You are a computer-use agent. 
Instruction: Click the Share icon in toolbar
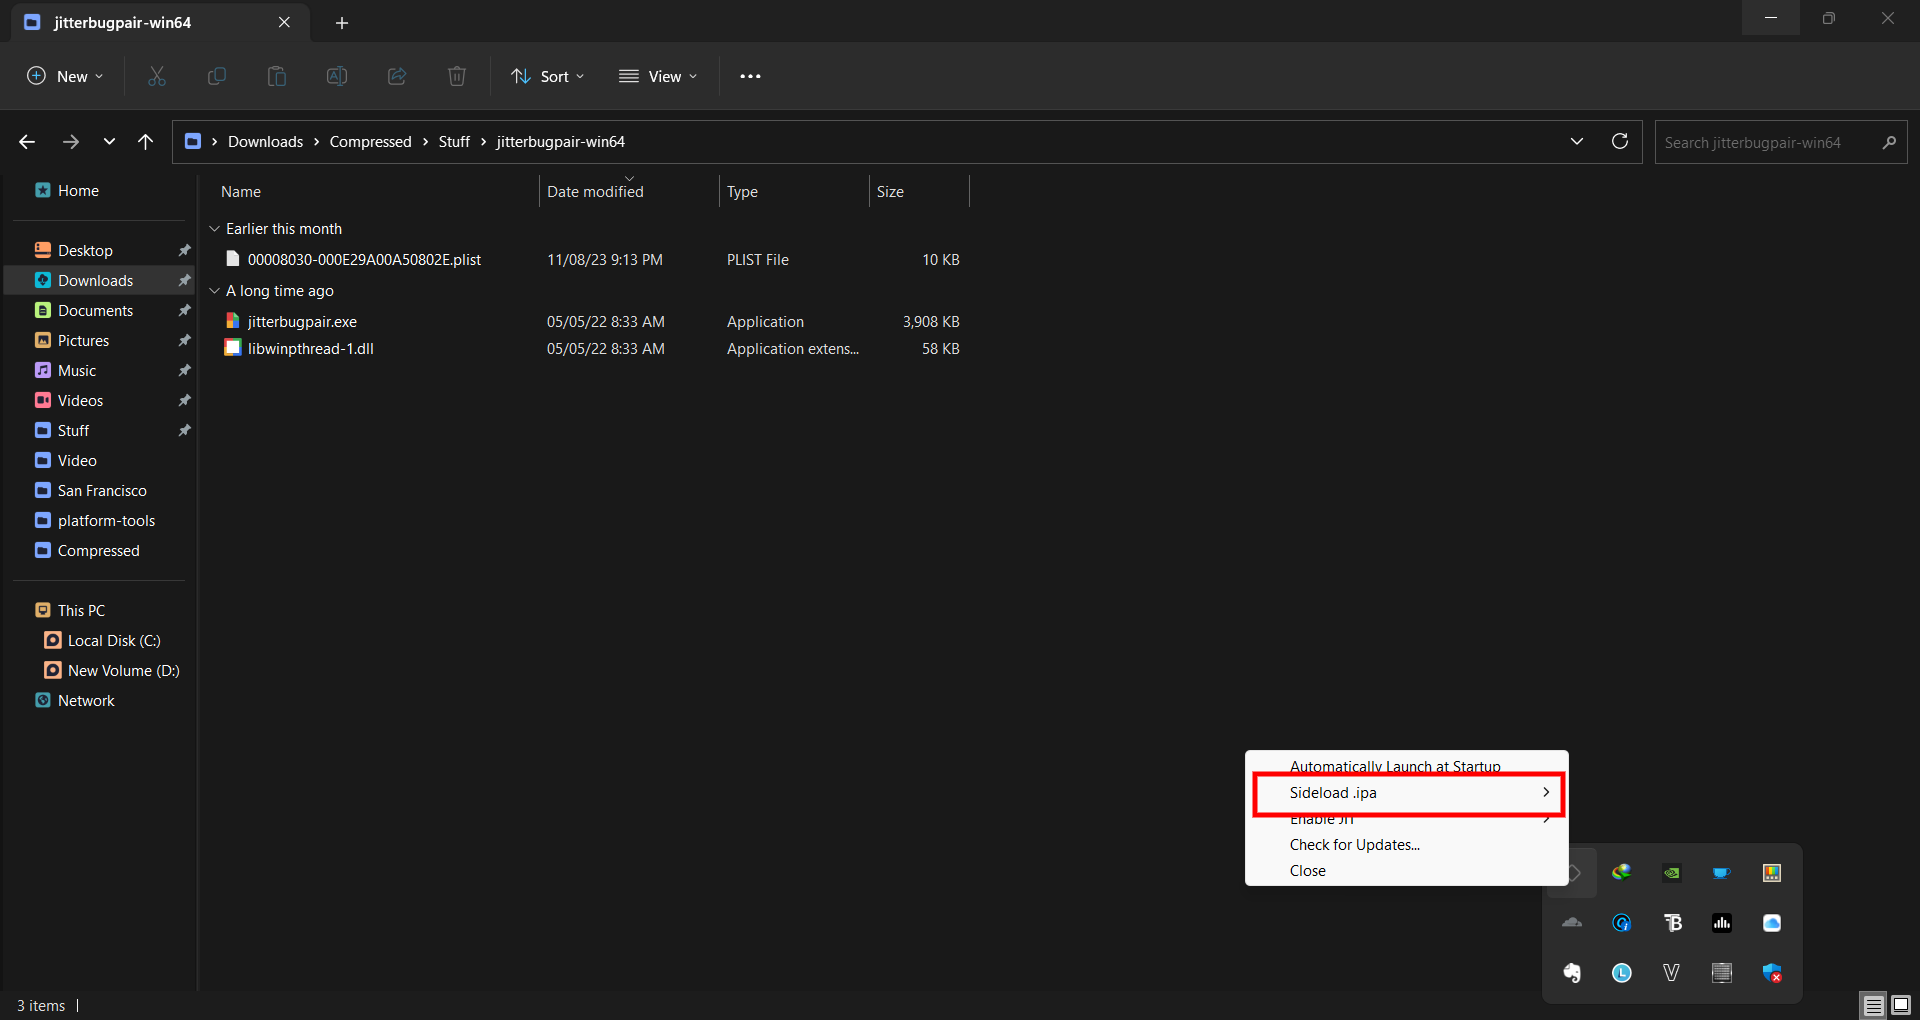tap(397, 76)
